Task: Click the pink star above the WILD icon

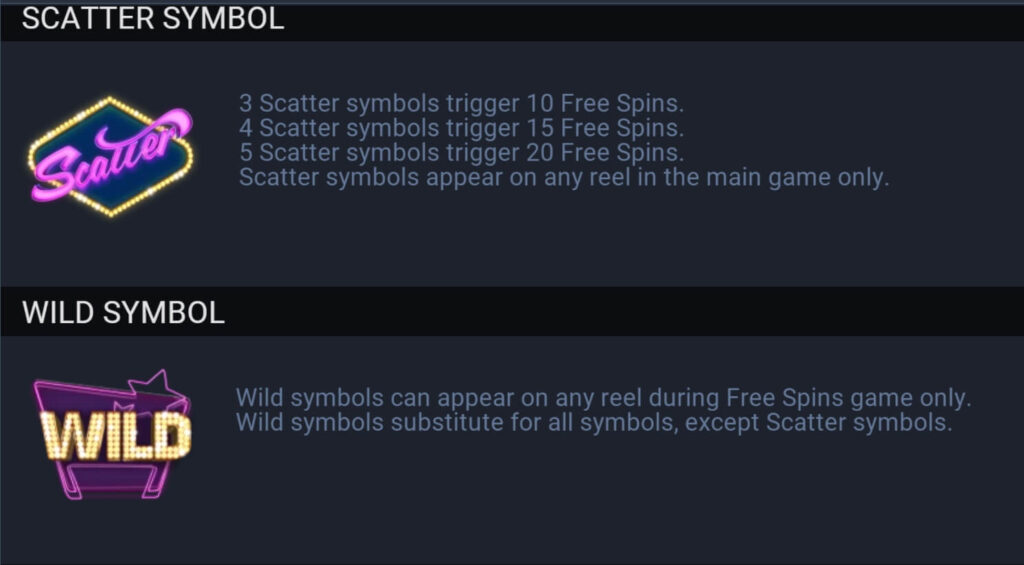Action: (159, 385)
